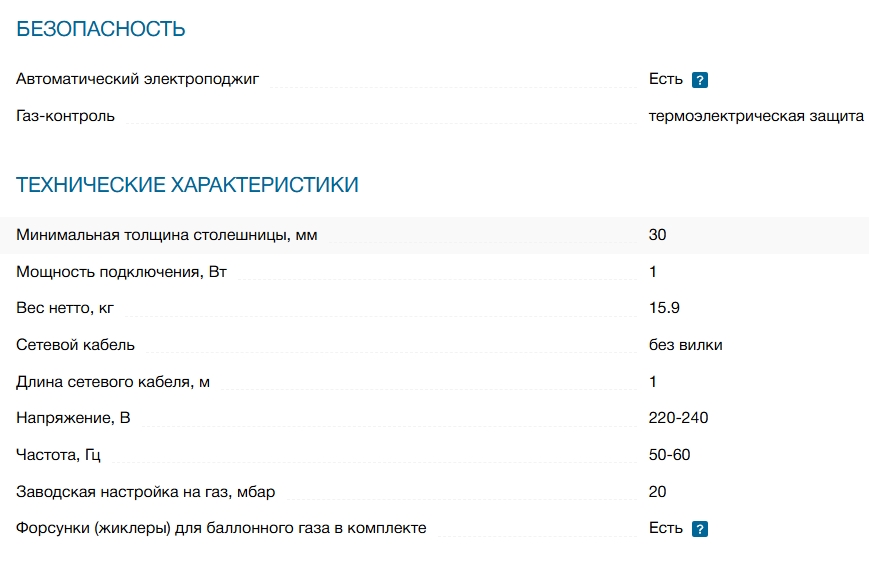Click the Заводская настройка на газ label
This screenshot has height=580, width=869.
click(145, 492)
